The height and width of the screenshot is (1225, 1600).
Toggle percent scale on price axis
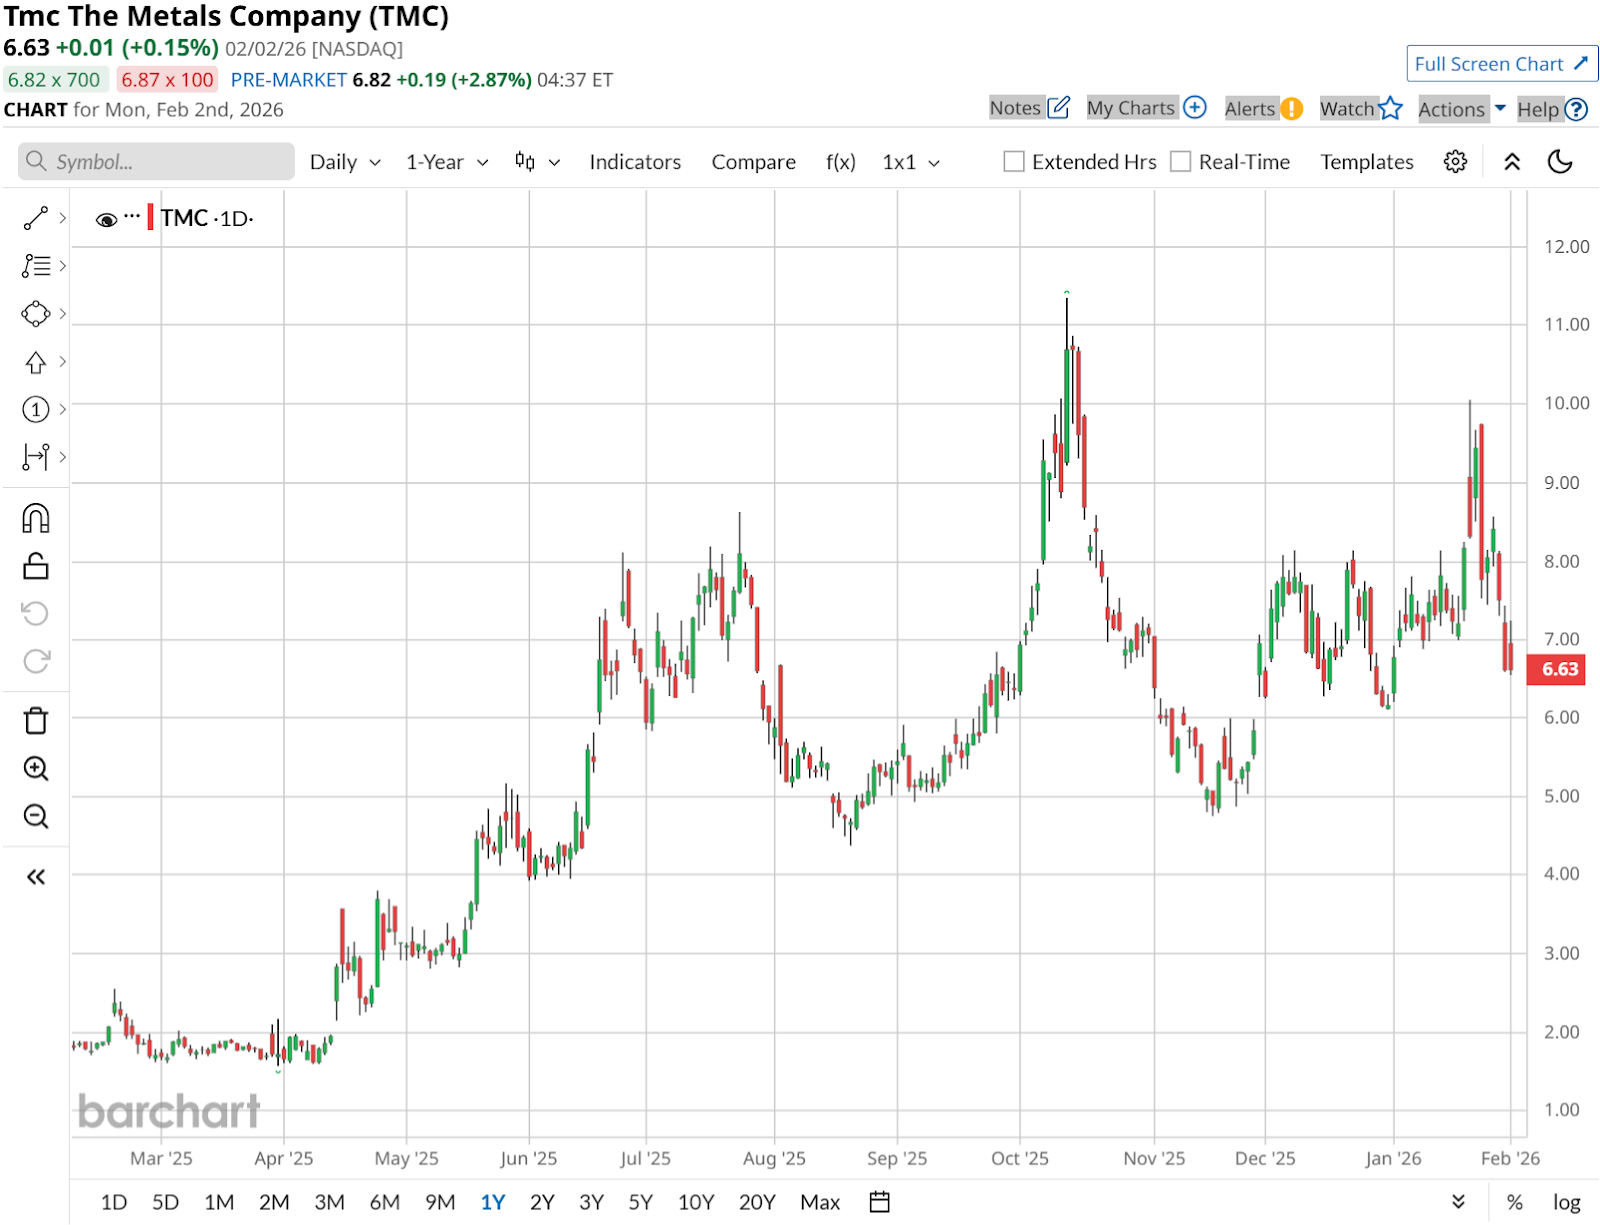pyautogui.click(x=1515, y=1202)
